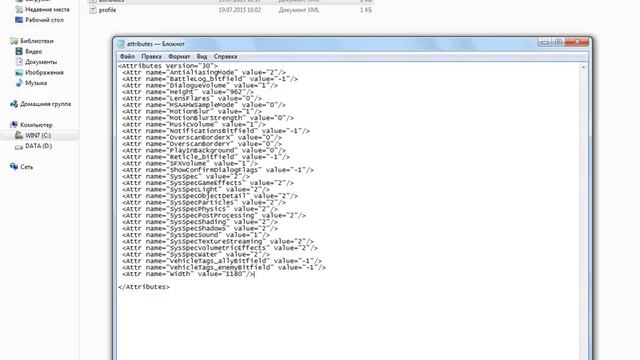This screenshot has width=640, height=360.
Task: Click the BattleLog_bitfield attribute line
Action: [210, 79]
